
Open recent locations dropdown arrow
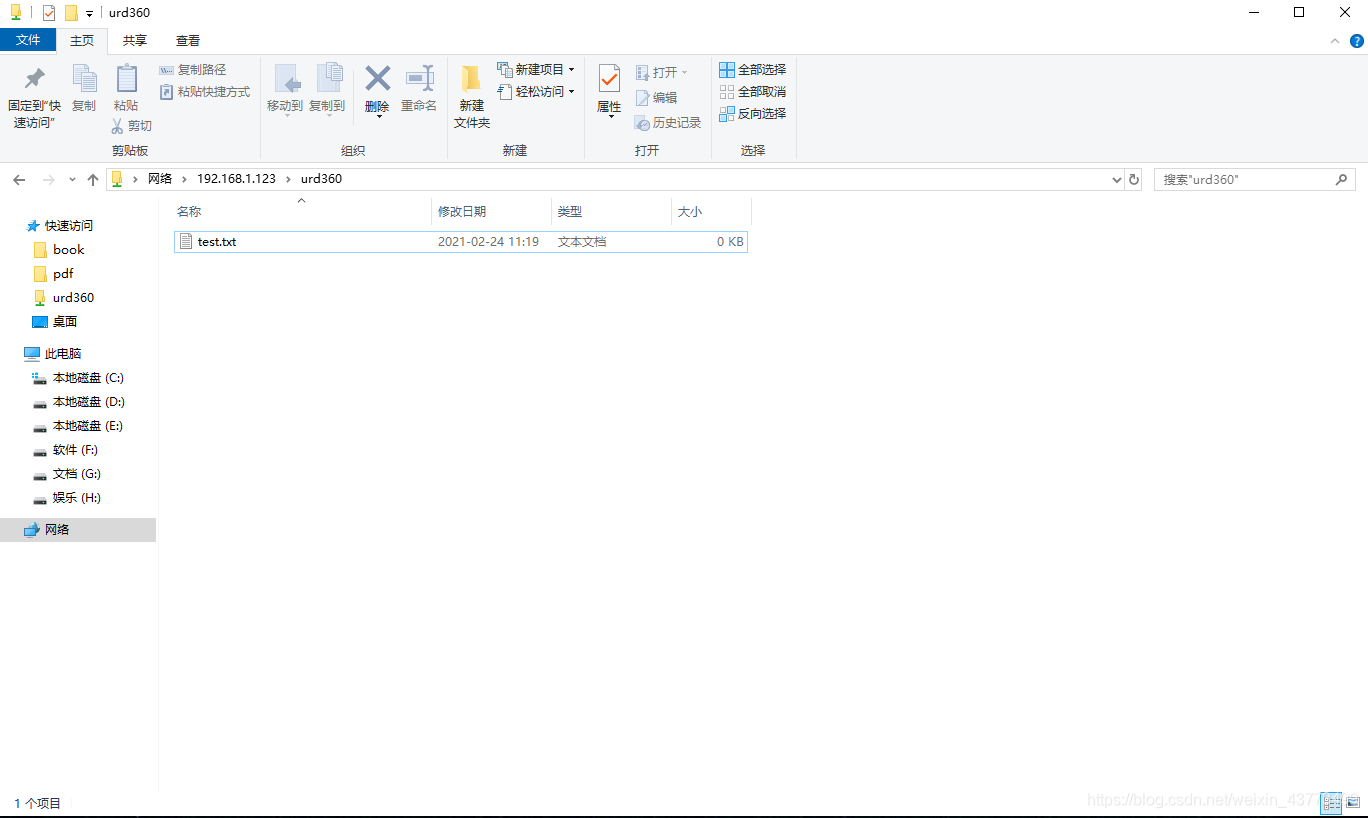coord(72,180)
